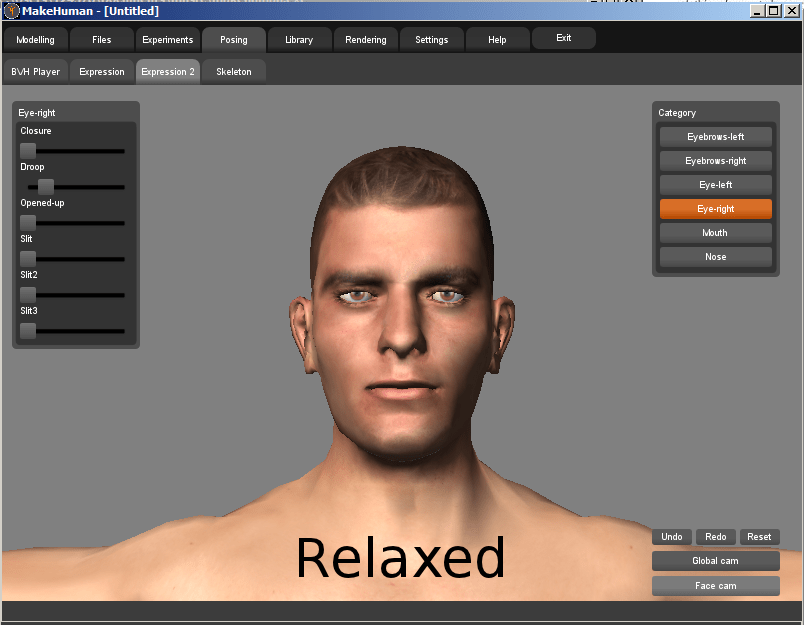This screenshot has width=804, height=625.
Task: Click the Closure slider handle
Action: coord(27,151)
